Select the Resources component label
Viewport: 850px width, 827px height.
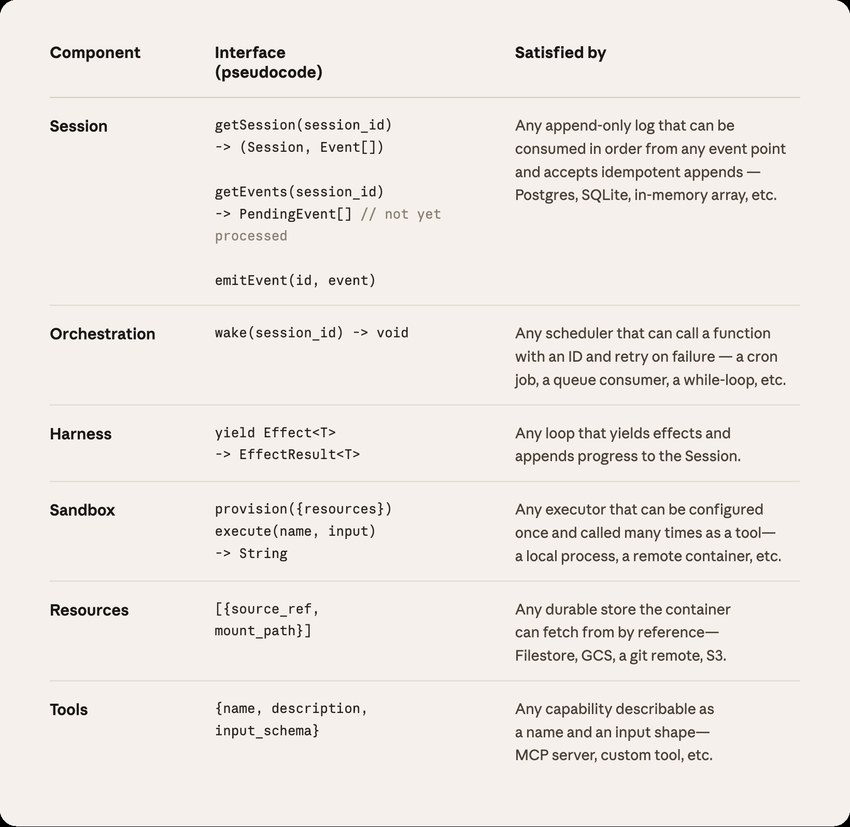[89, 610]
